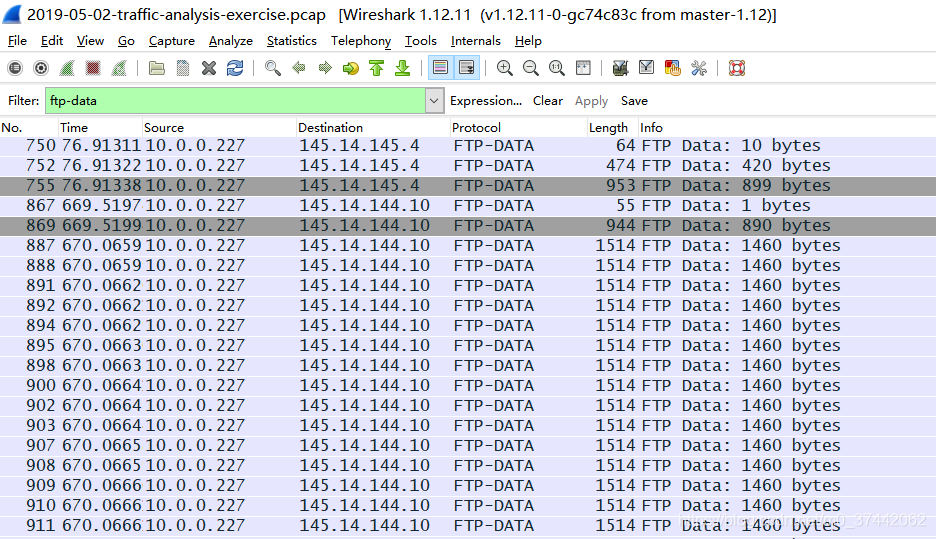Close this capture file (X icon)
Image resolution: width=936 pixels, height=539 pixels.
208,68
